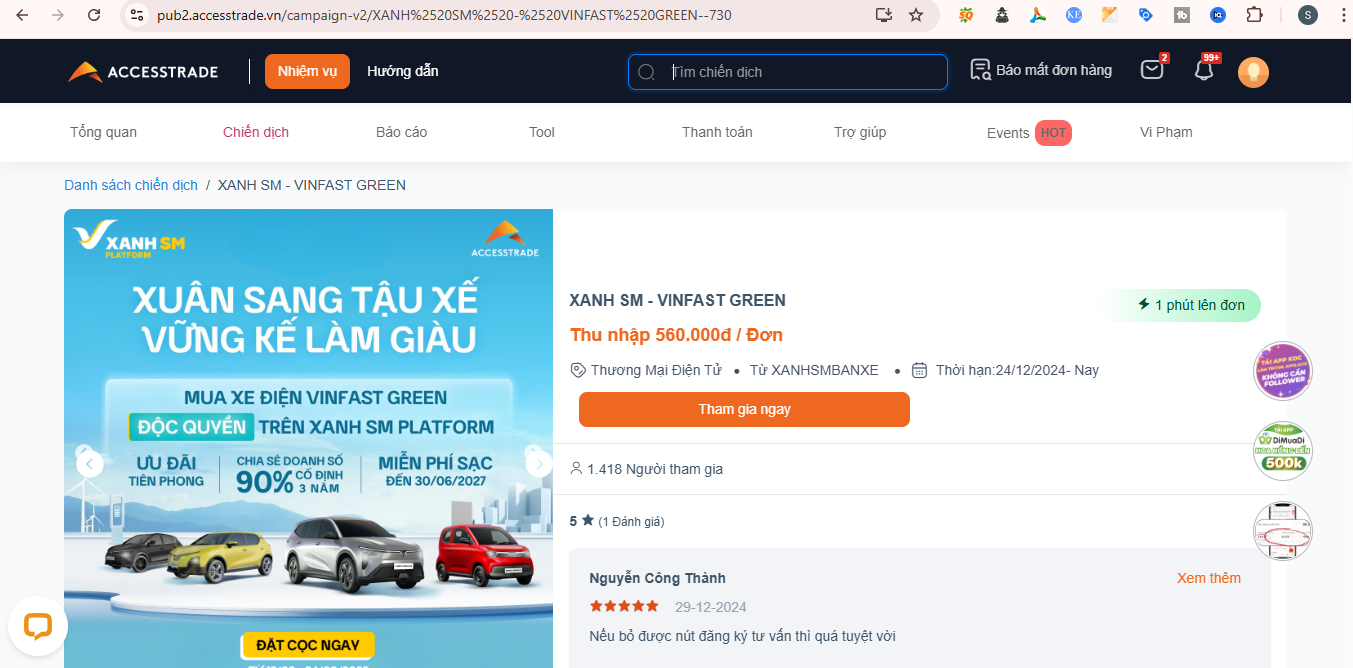Click the Vinfast Green campaign banner image
The width and height of the screenshot is (1353, 668).
click(x=308, y=438)
